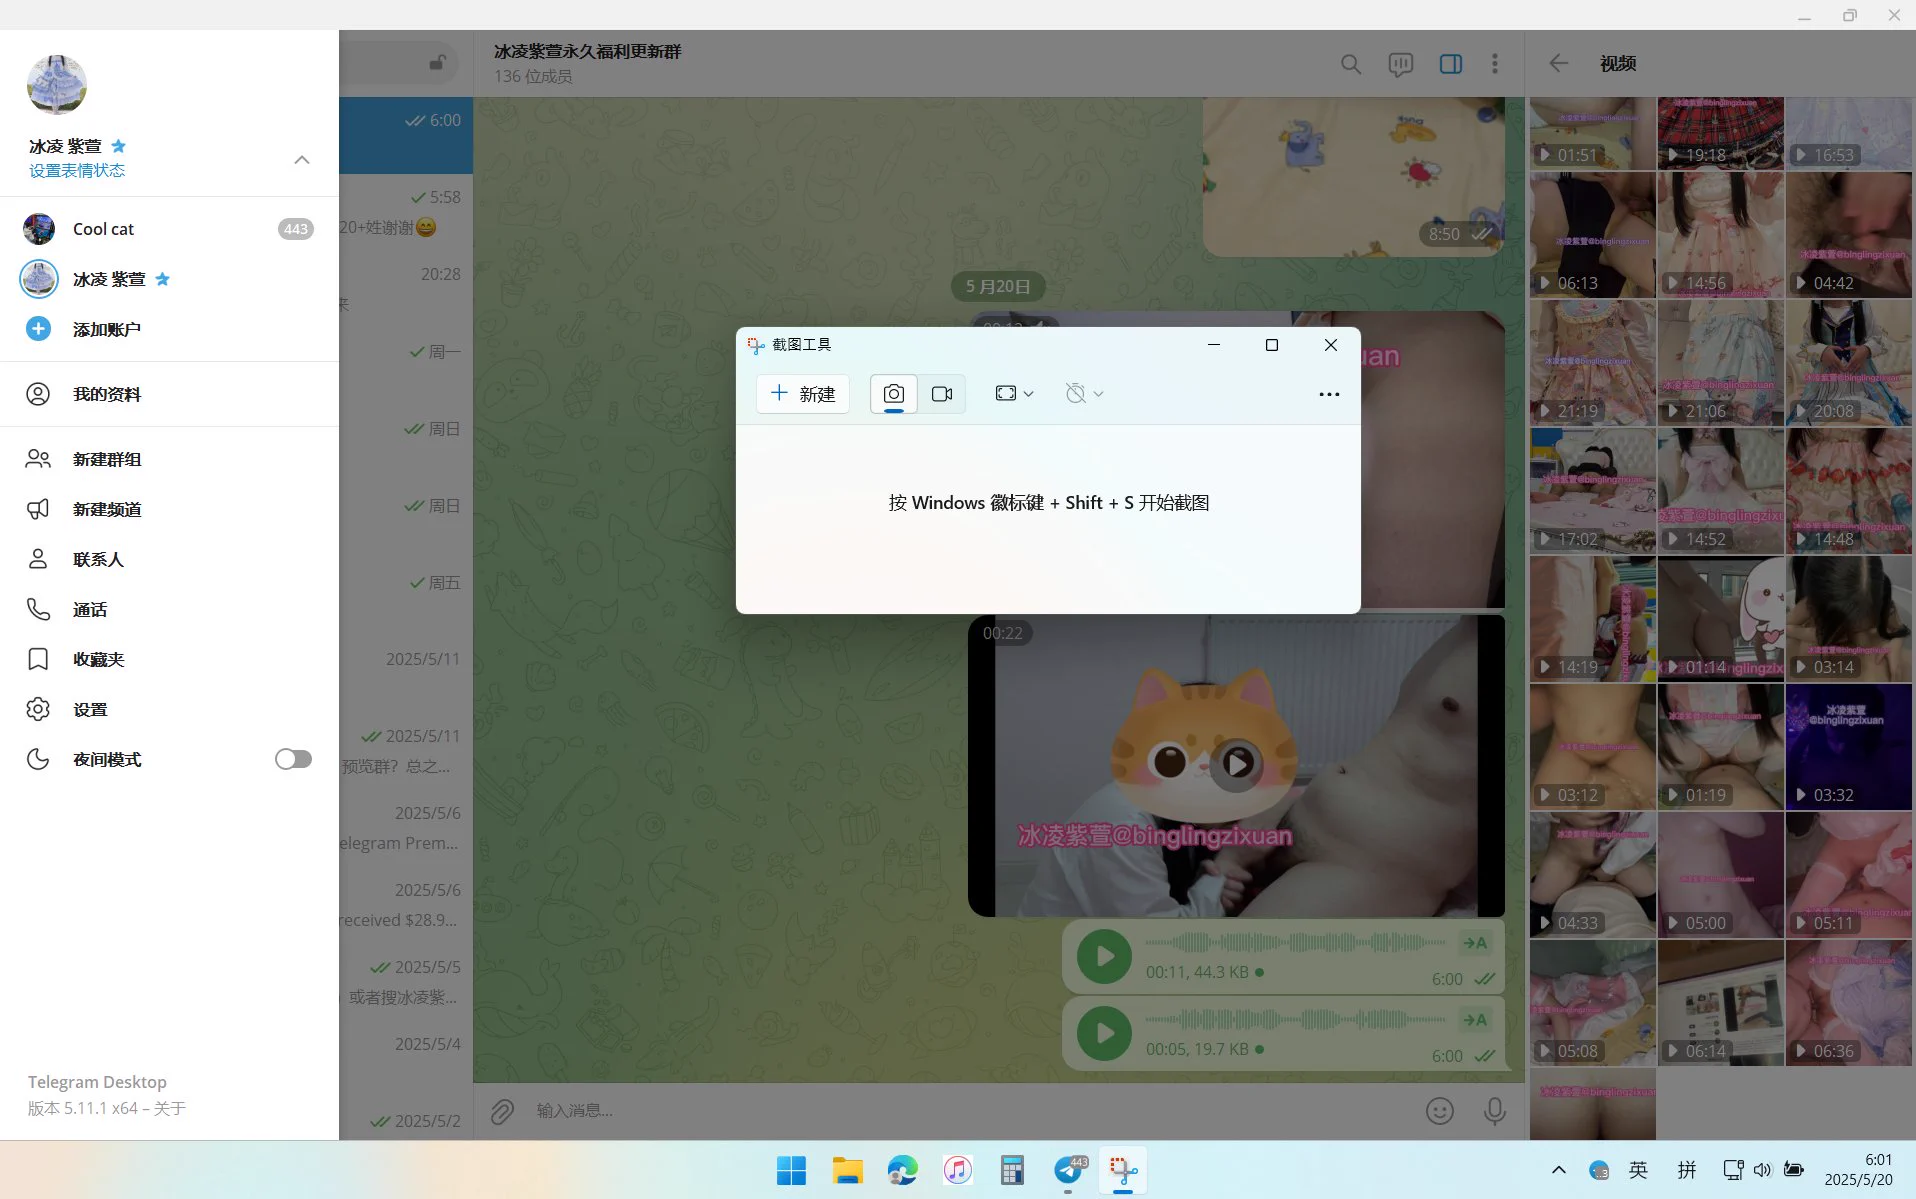Viewport: 1916px width, 1199px height.
Task: Open the discussion comments icon in header
Action: point(1400,64)
